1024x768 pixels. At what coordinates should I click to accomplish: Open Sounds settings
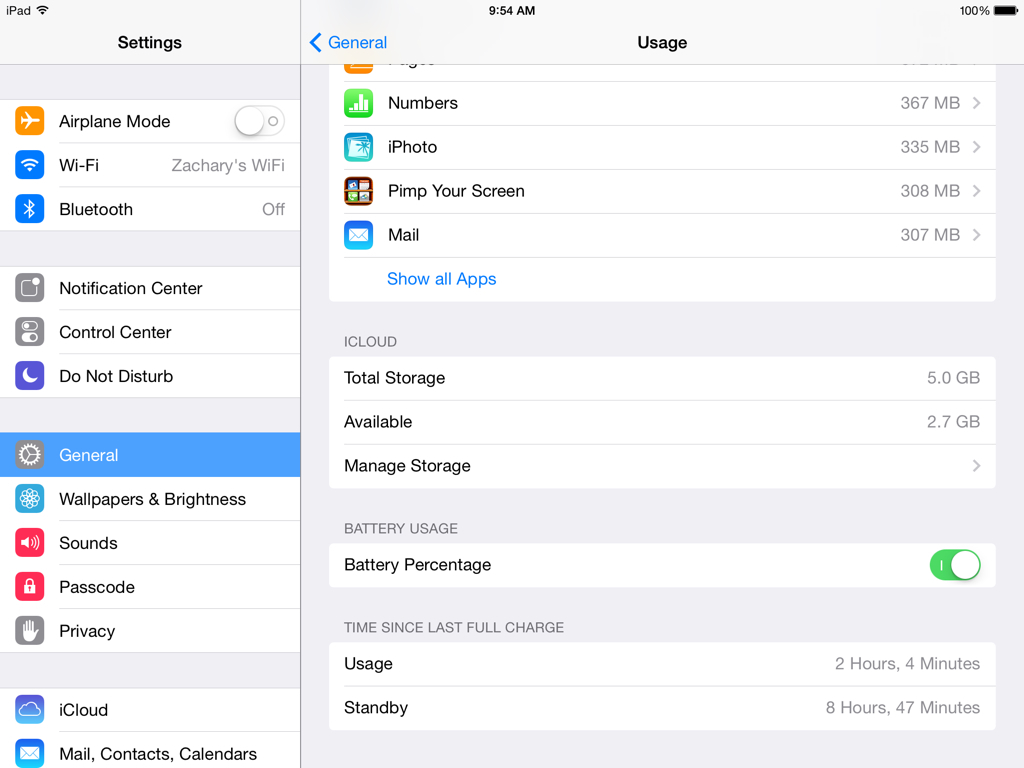[150, 543]
